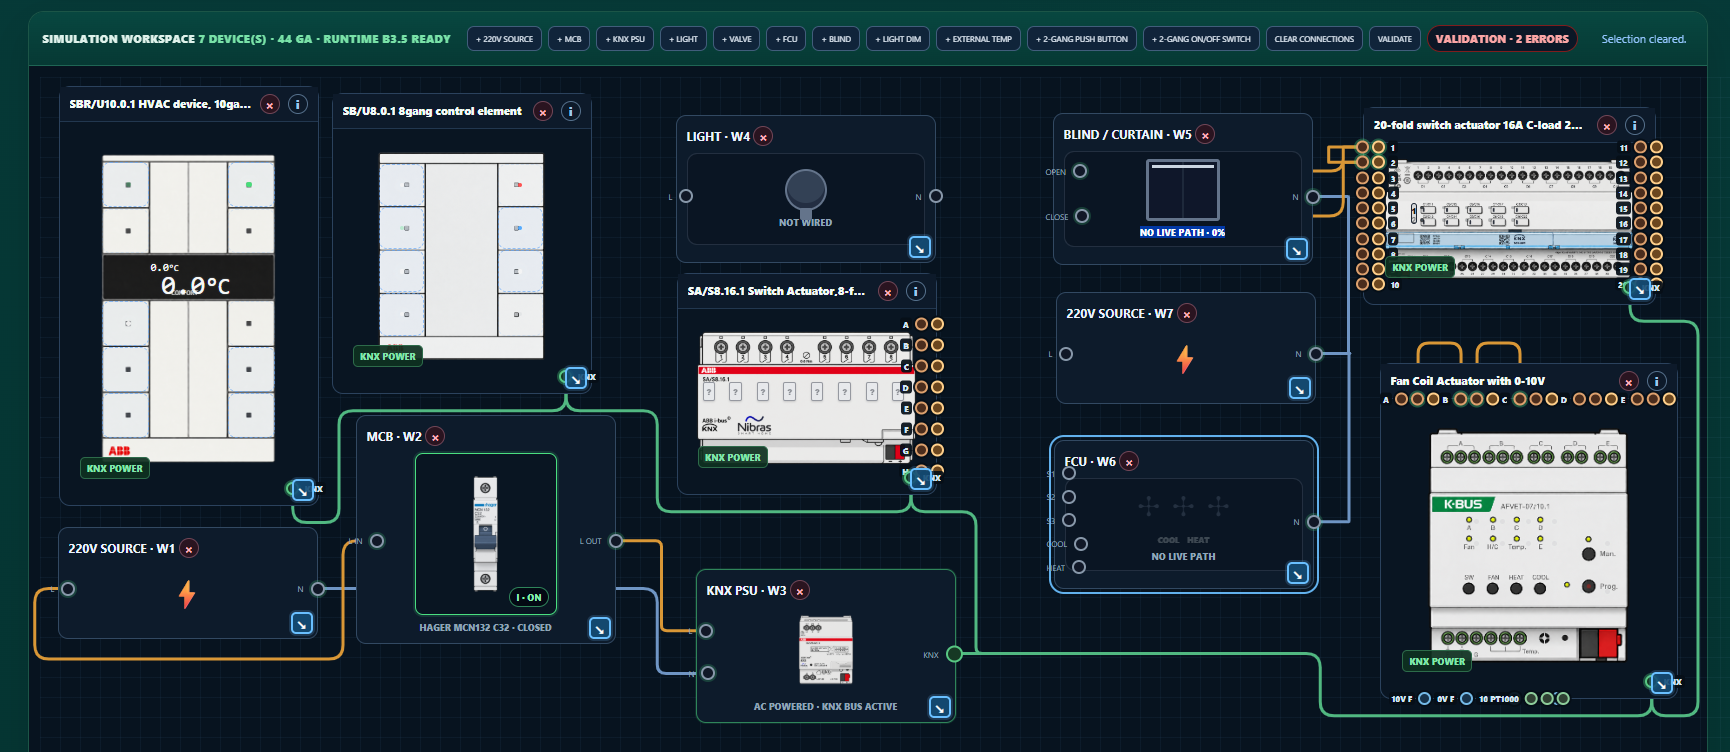The image size is (1730, 752).
Task: Delete the MCB · W2 card
Action: (435, 437)
